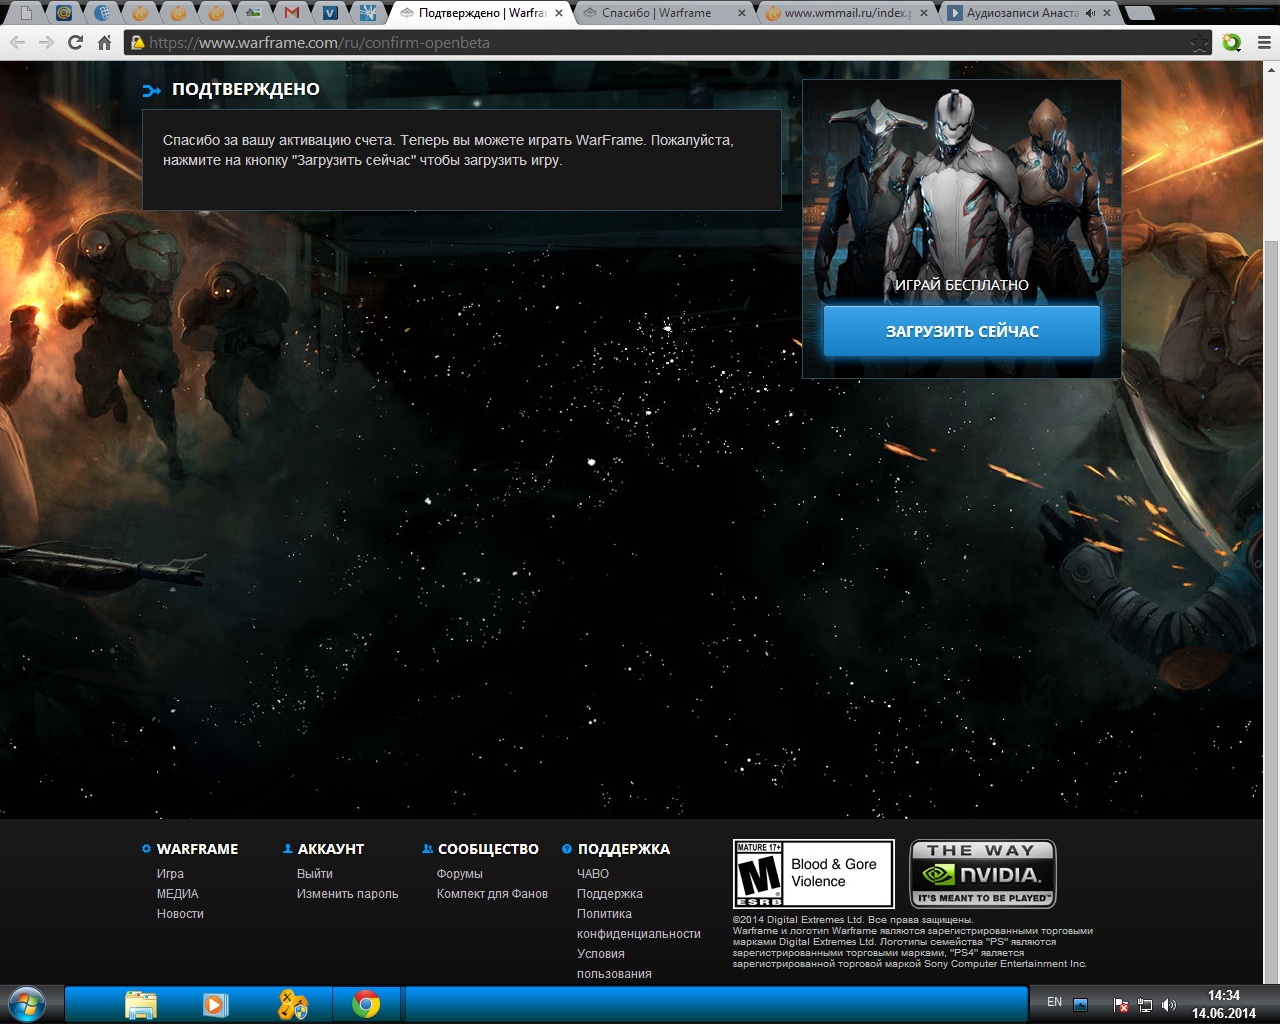This screenshot has height=1024, width=1280.
Task: Reload the Warframe page
Action: point(75,43)
